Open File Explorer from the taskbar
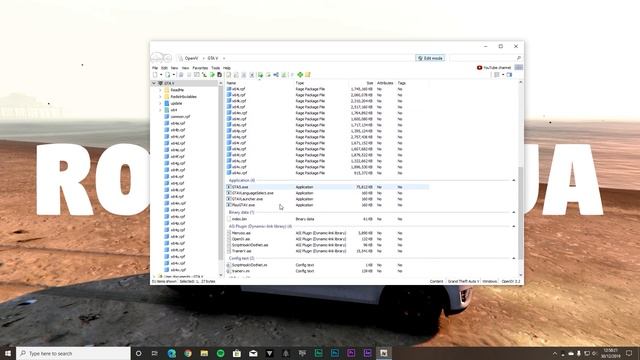Viewport: 640px width, 360px height. 204,353
